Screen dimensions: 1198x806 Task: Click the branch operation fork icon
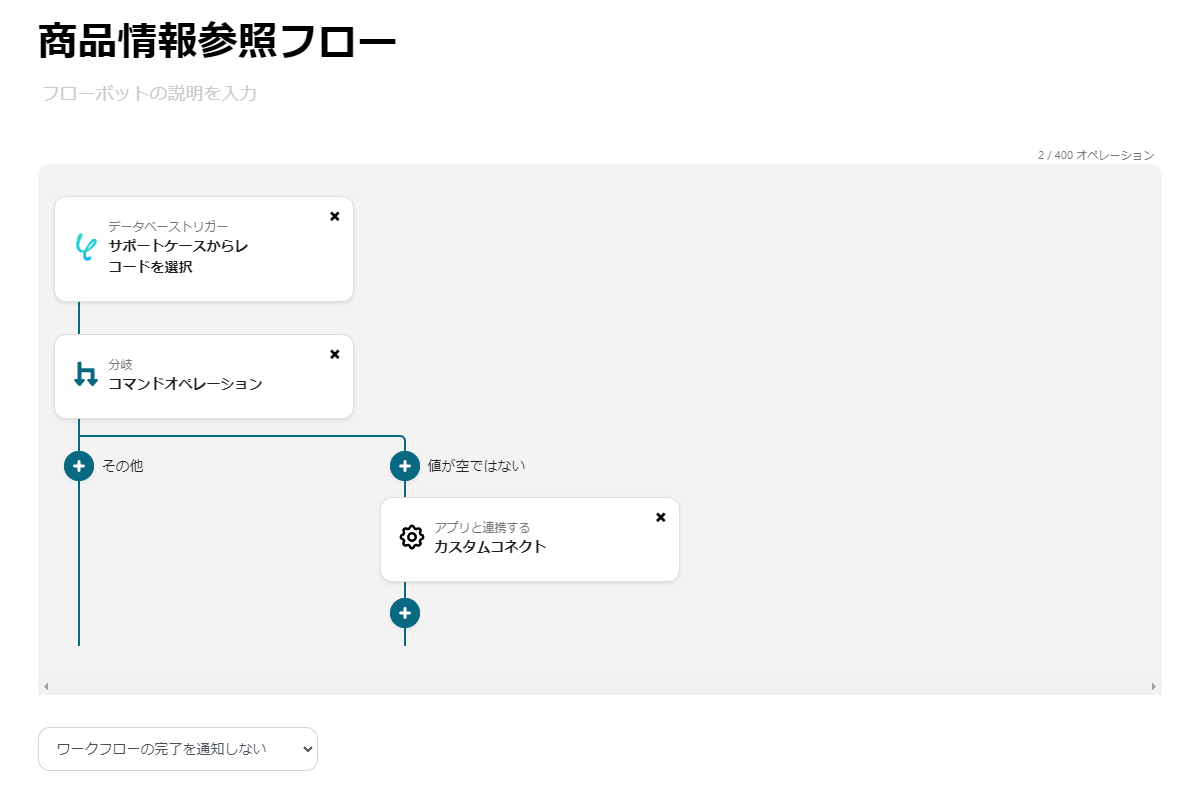click(86, 375)
